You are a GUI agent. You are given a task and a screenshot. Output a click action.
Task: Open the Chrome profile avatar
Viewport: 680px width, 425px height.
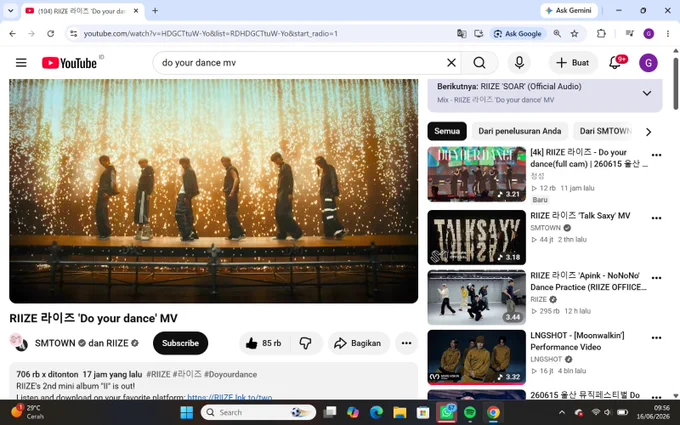point(648,33)
